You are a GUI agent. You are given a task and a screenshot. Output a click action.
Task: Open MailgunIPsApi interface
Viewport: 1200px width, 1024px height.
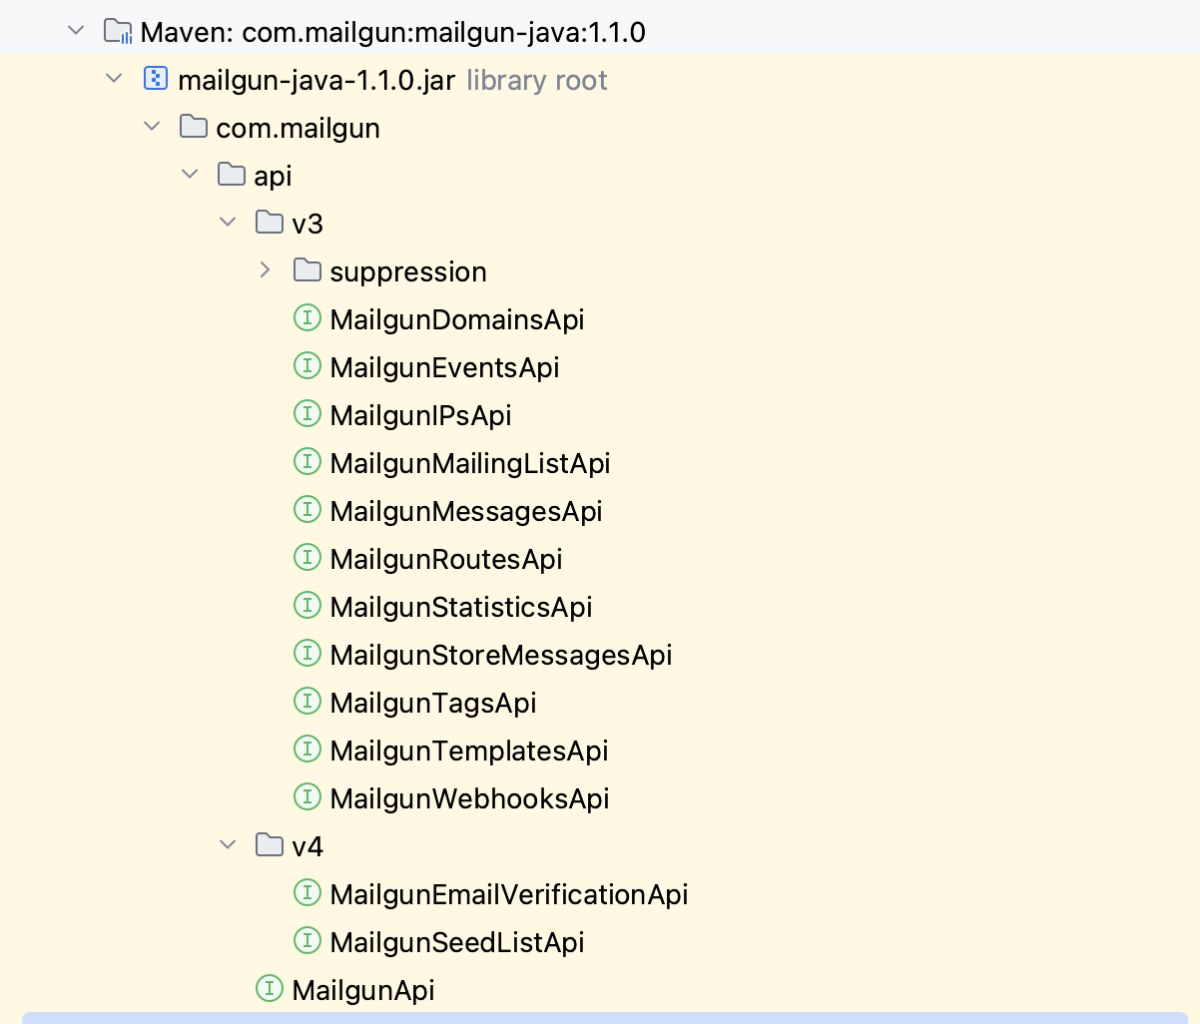pos(421,416)
